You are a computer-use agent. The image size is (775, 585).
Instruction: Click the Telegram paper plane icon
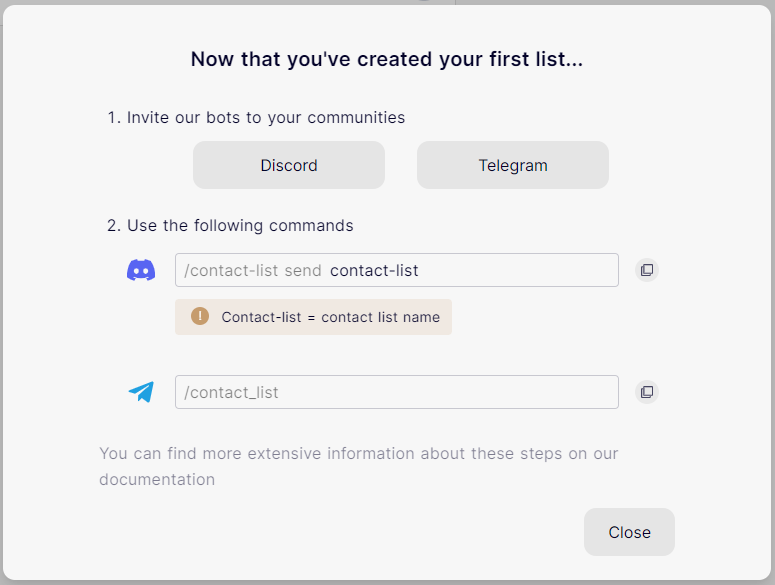point(141,392)
